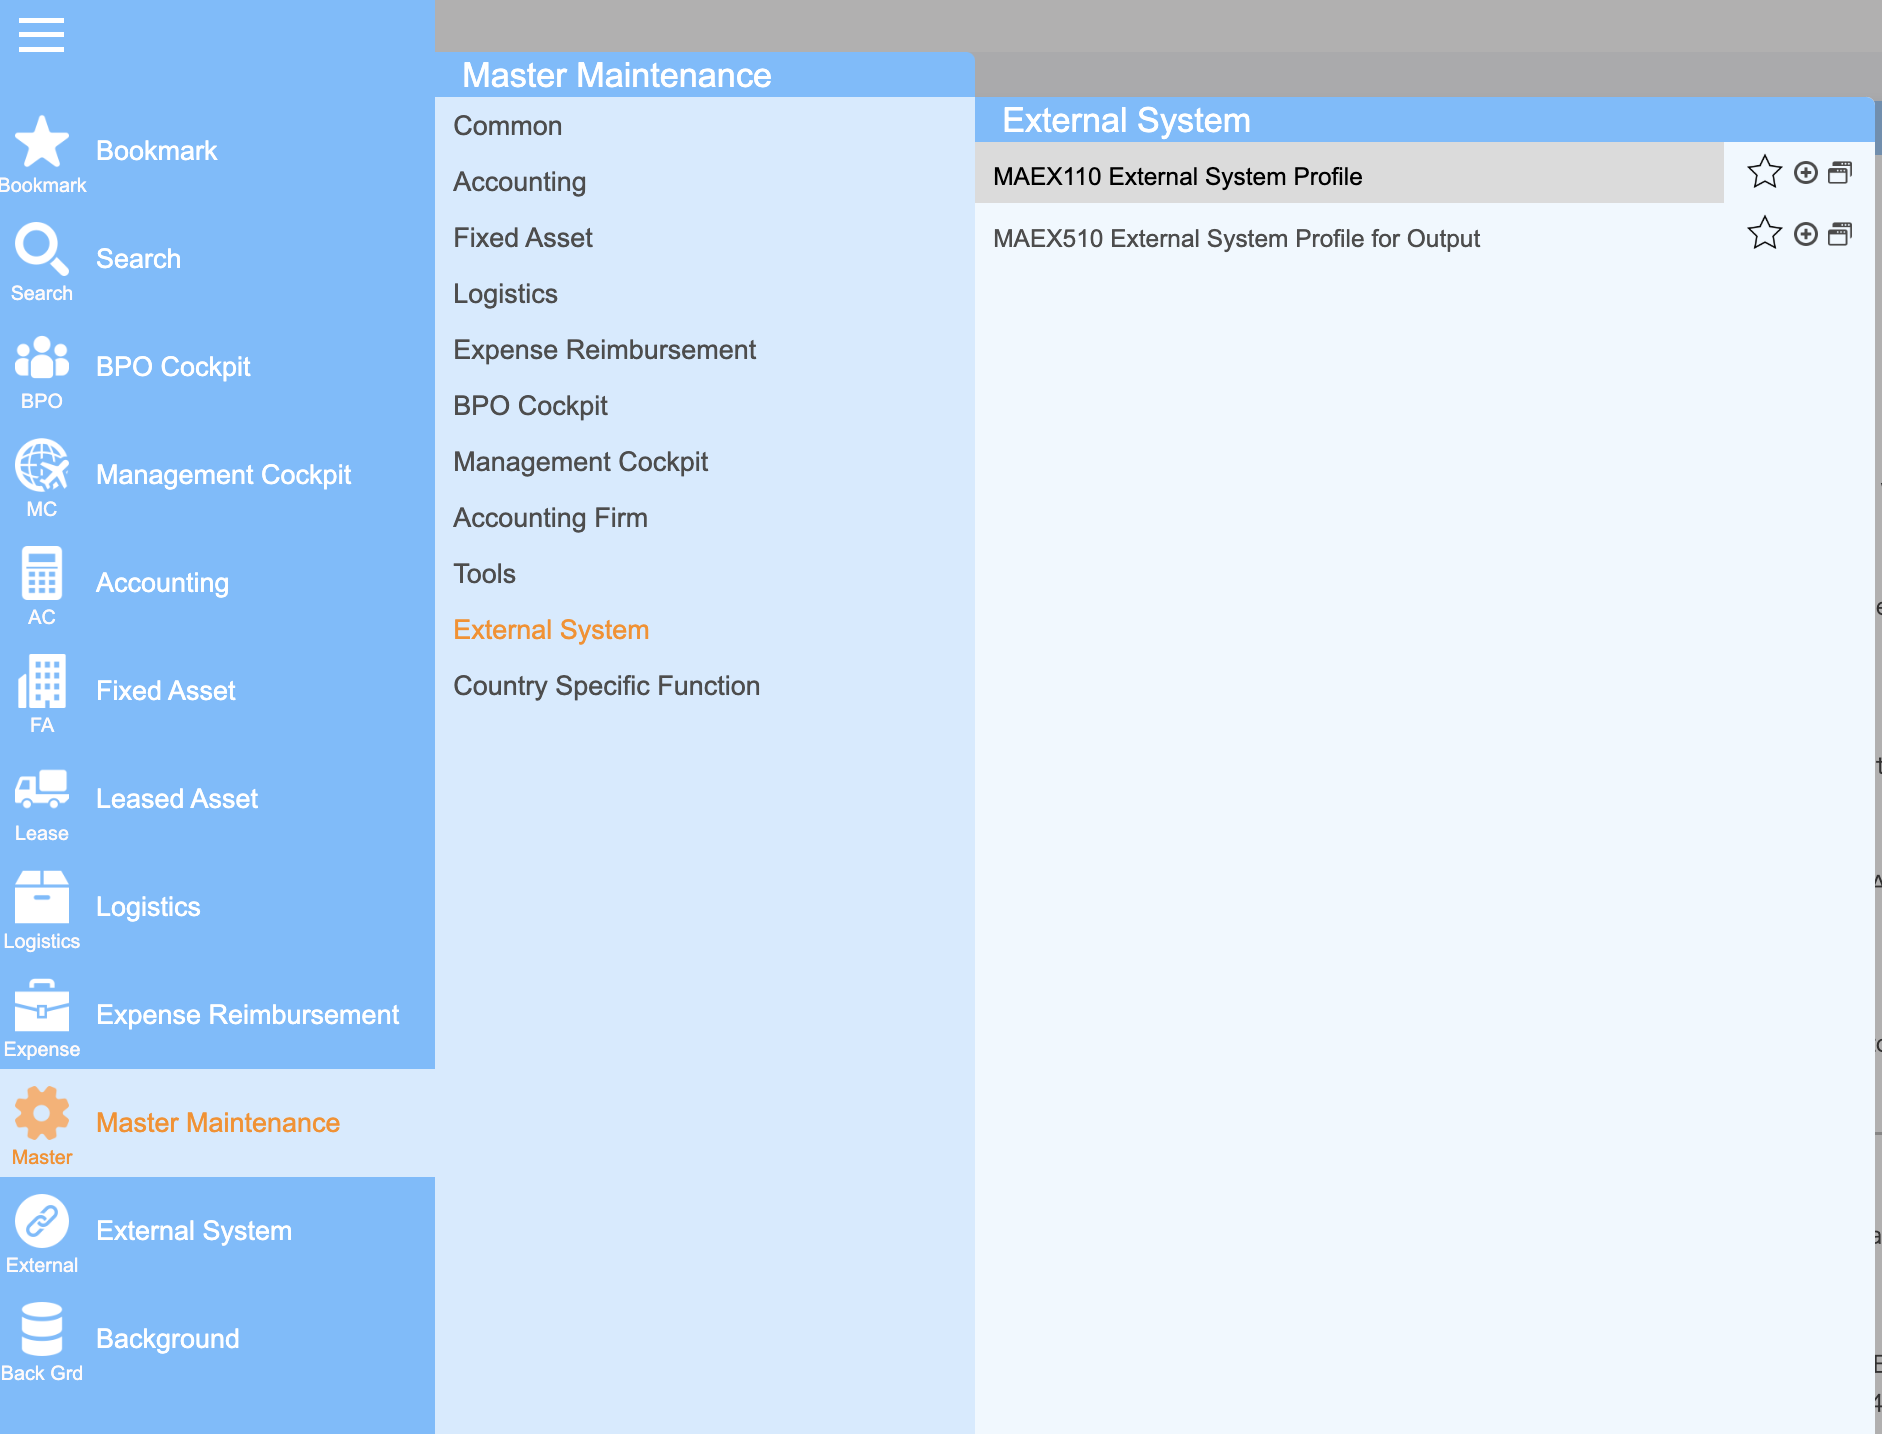Open MAEX510 in new window icon
This screenshot has width=1882, height=1434.
point(1840,234)
